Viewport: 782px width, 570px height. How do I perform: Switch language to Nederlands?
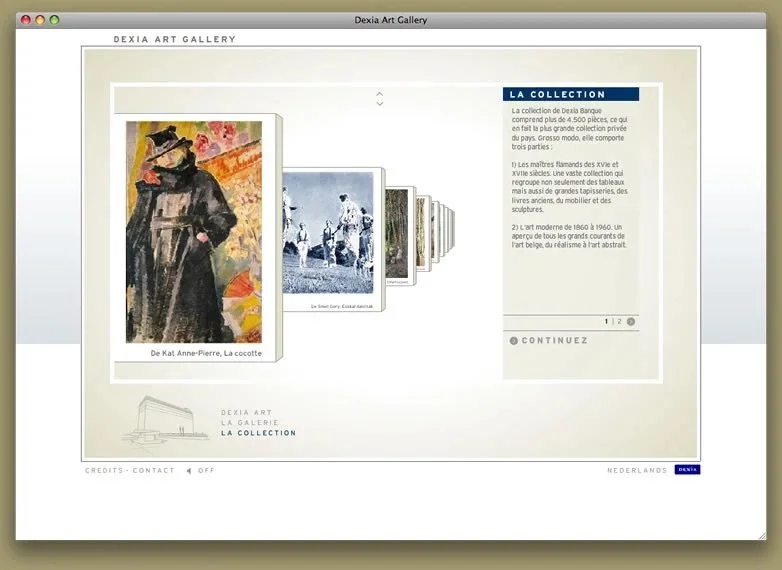(x=637, y=470)
